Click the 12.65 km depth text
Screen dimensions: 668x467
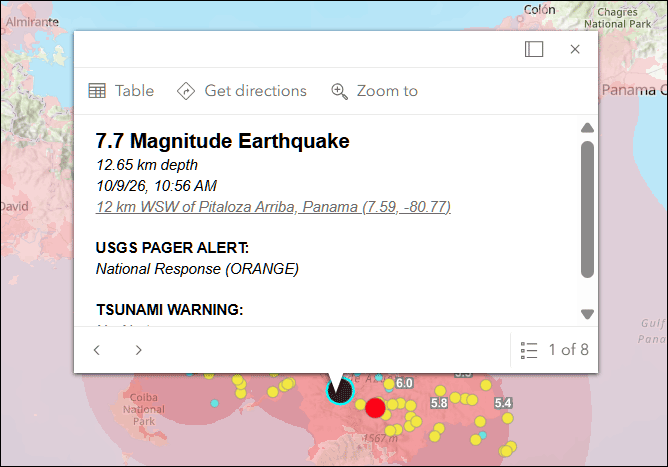[147, 165]
